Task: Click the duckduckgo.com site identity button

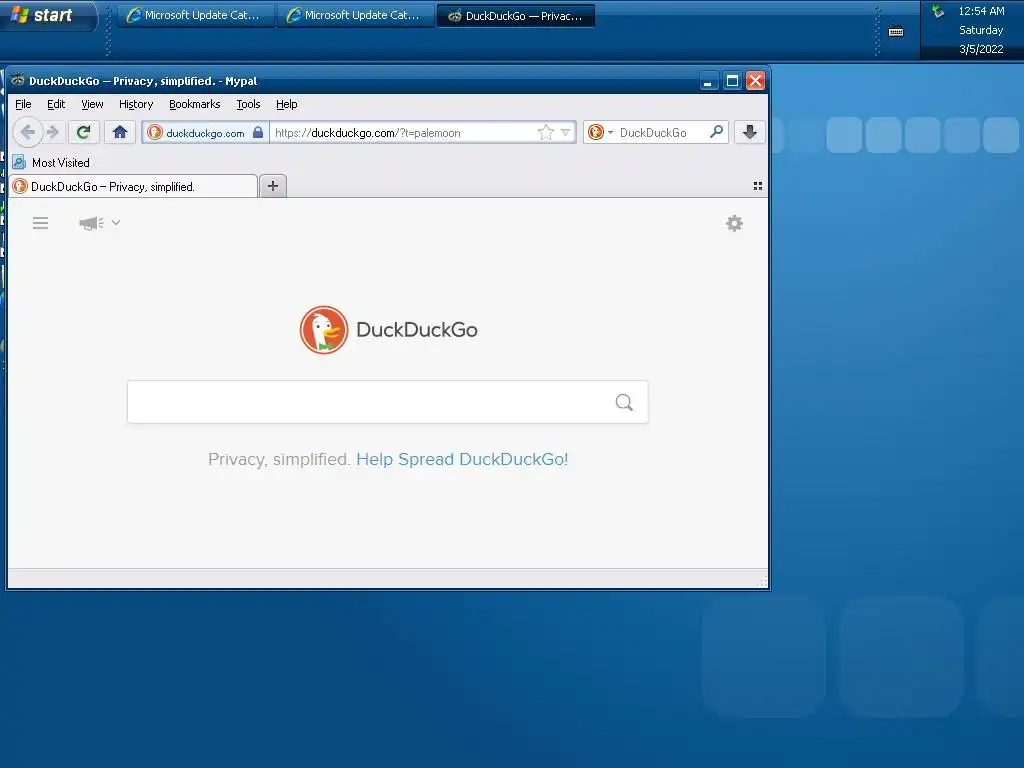Action: coord(206,133)
